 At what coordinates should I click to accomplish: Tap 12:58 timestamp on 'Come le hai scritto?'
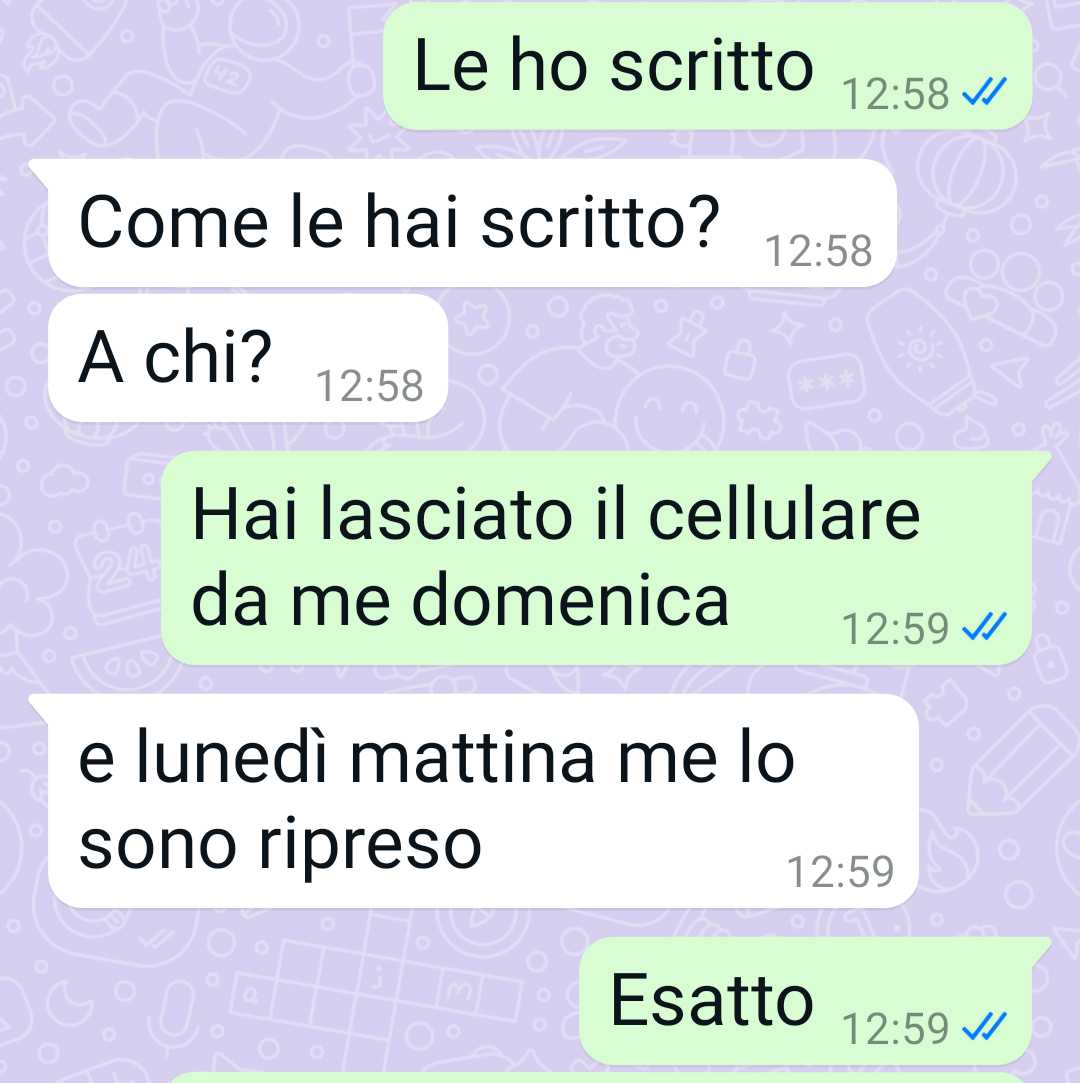tap(818, 250)
